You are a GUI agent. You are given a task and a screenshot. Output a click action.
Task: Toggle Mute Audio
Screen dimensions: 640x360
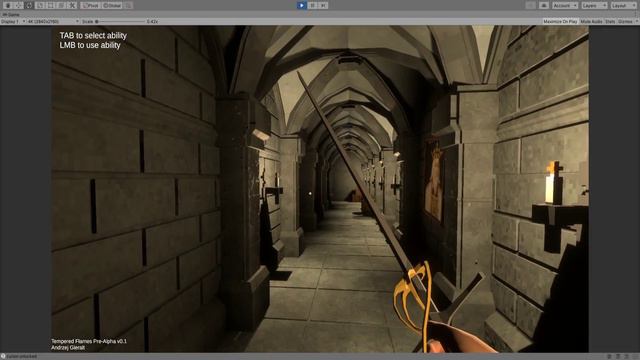coord(591,21)
